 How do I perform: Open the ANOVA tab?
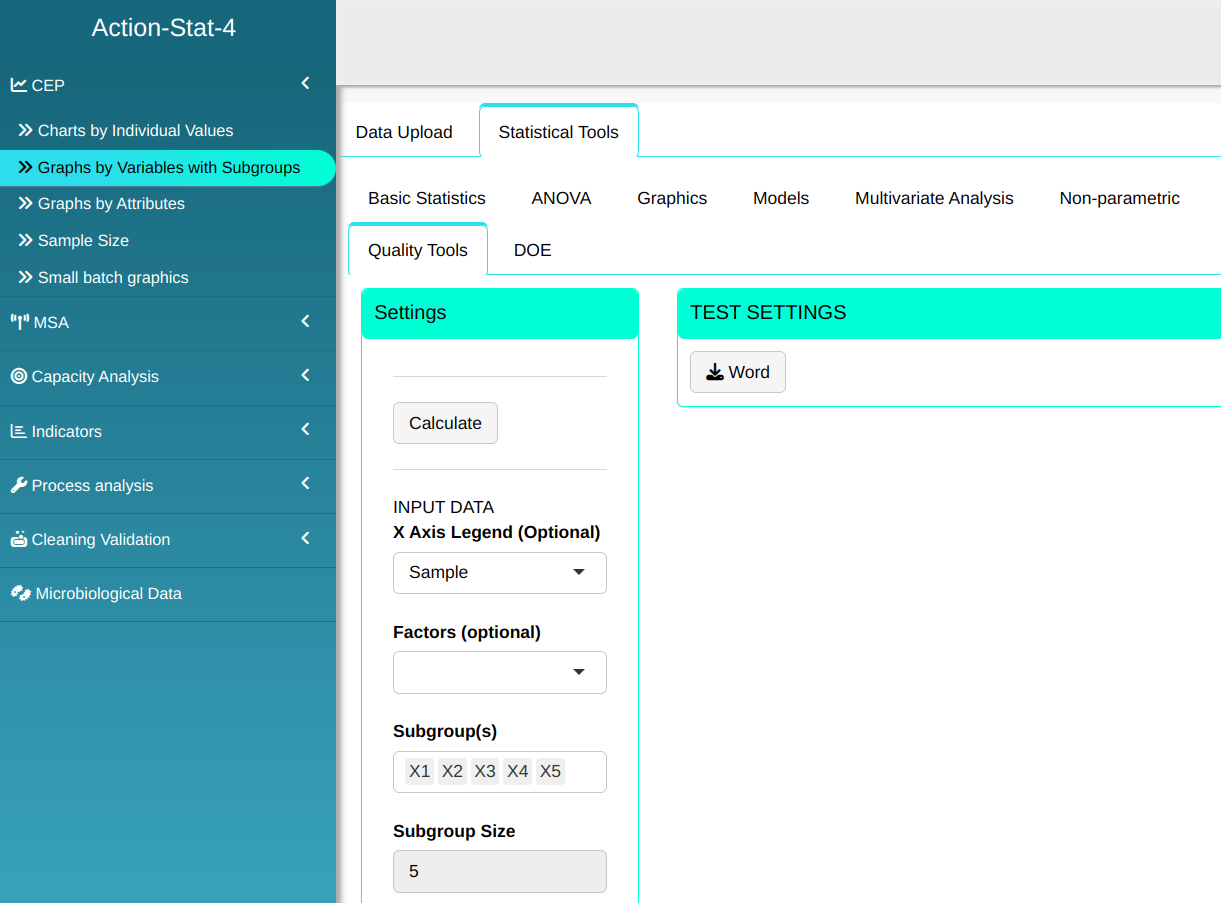point(561,198)
